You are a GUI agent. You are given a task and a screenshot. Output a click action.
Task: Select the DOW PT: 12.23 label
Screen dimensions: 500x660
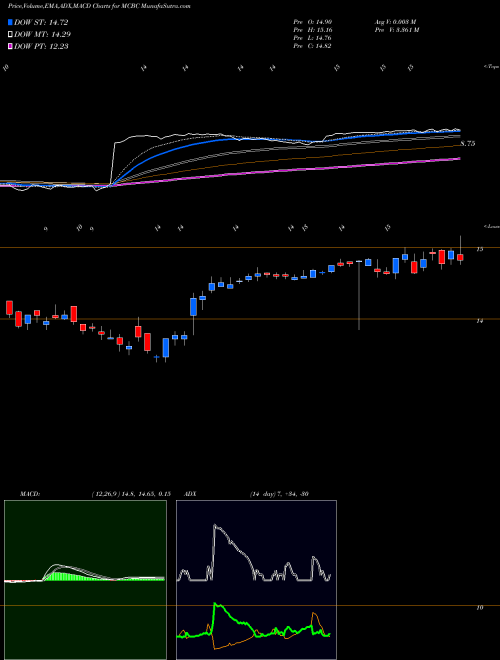(41, 46)
